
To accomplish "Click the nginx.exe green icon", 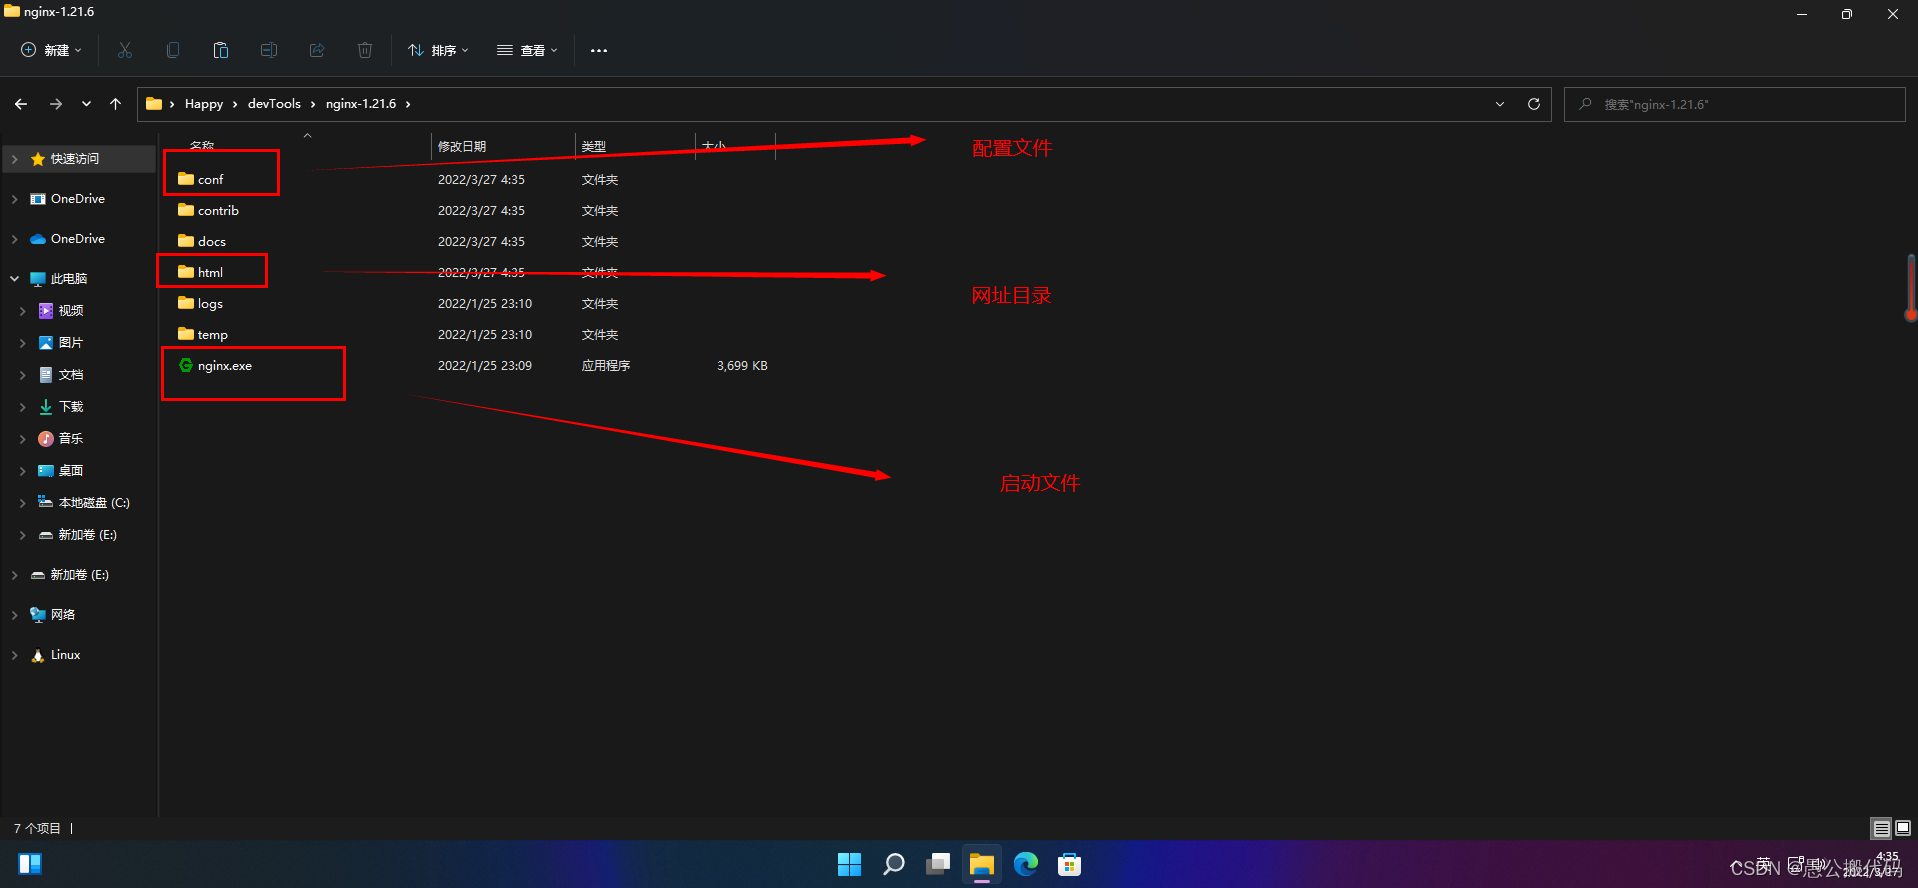I will pyautogui.click(x=186, y=365).
